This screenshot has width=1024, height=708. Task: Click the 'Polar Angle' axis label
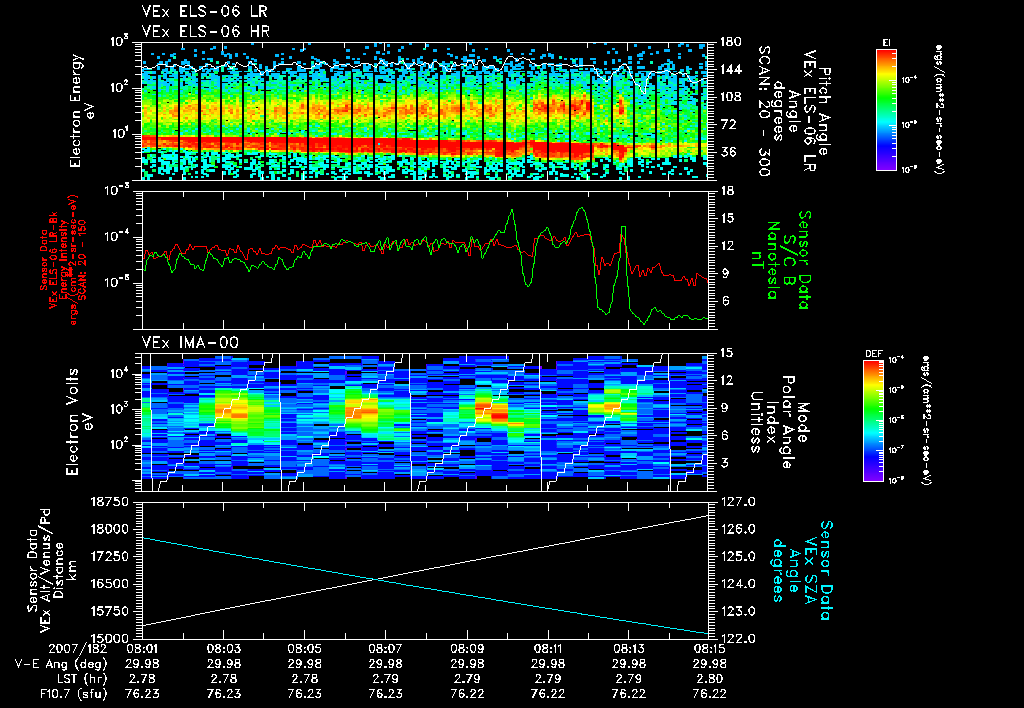tap(788, 422)
